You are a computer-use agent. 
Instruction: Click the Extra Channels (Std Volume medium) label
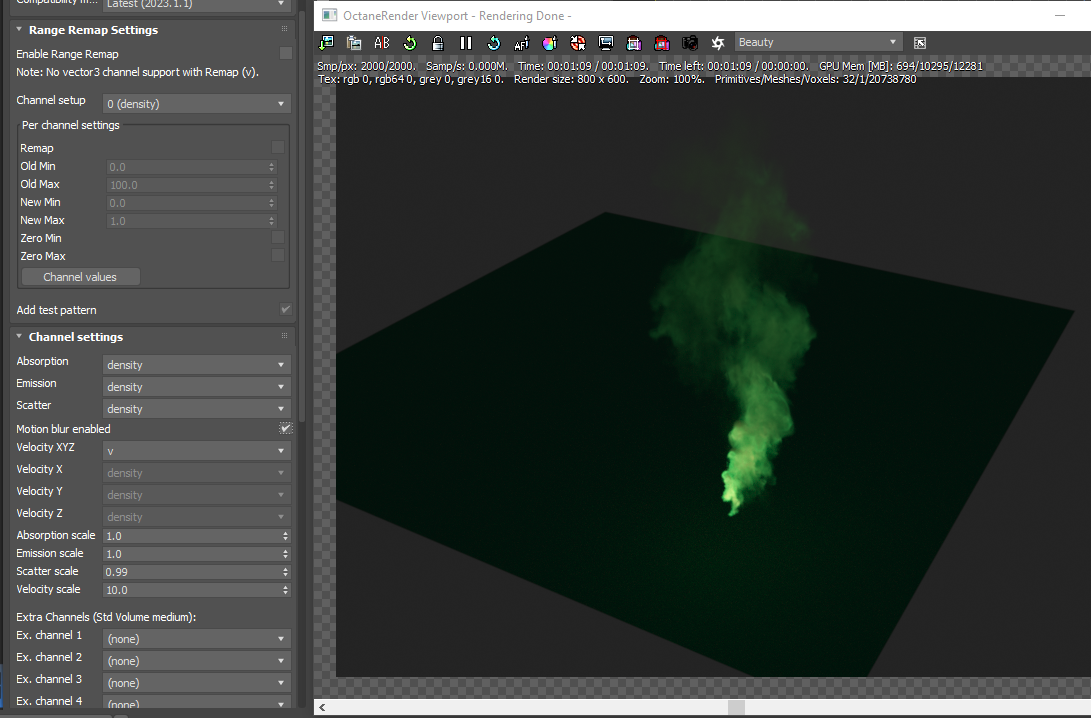point(106,617)
